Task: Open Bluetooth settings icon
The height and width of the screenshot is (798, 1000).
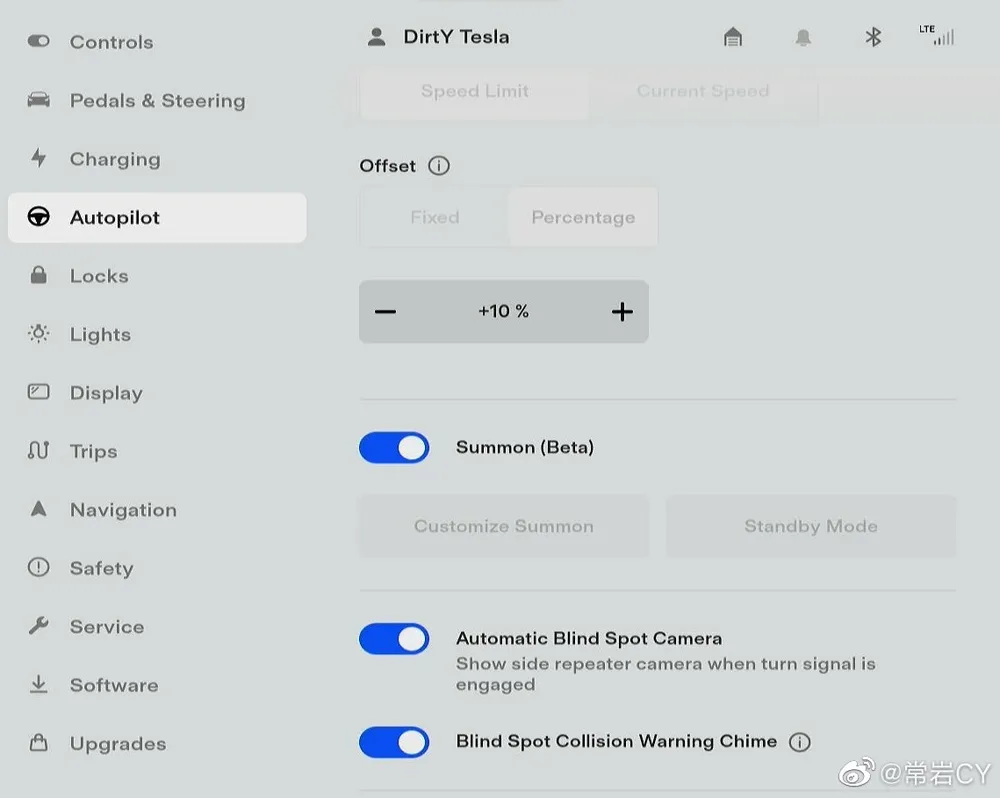Action: [x=873, y=38]
